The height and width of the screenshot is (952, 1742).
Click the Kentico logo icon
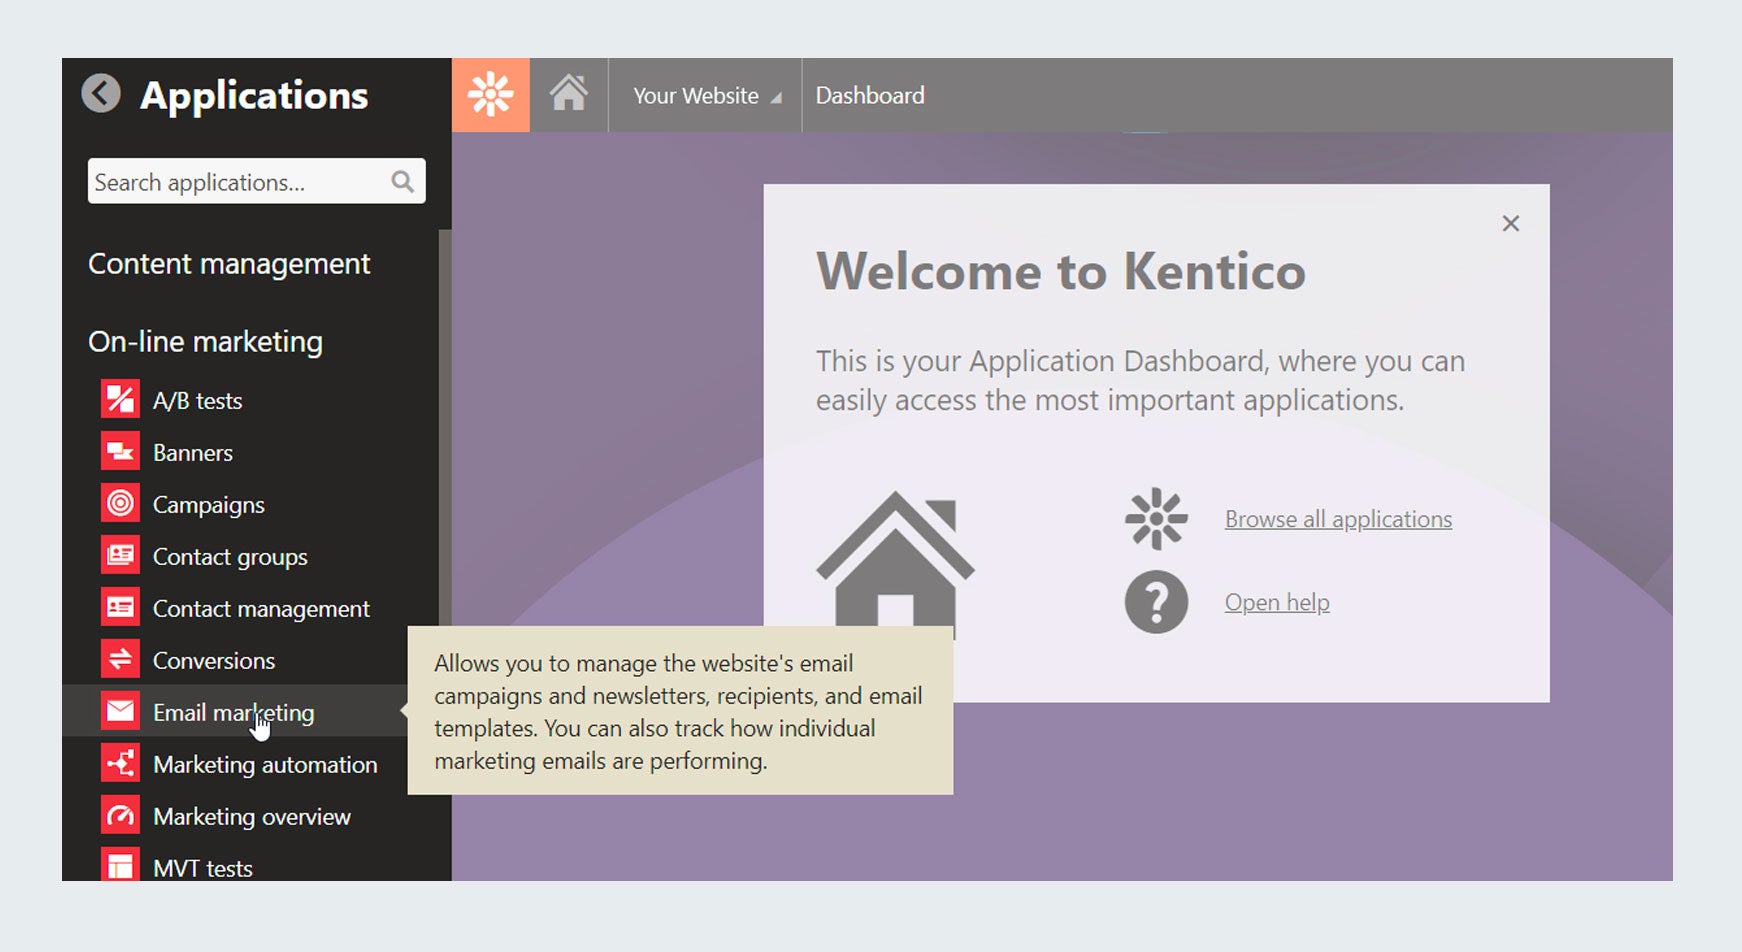tap(490, 95)
